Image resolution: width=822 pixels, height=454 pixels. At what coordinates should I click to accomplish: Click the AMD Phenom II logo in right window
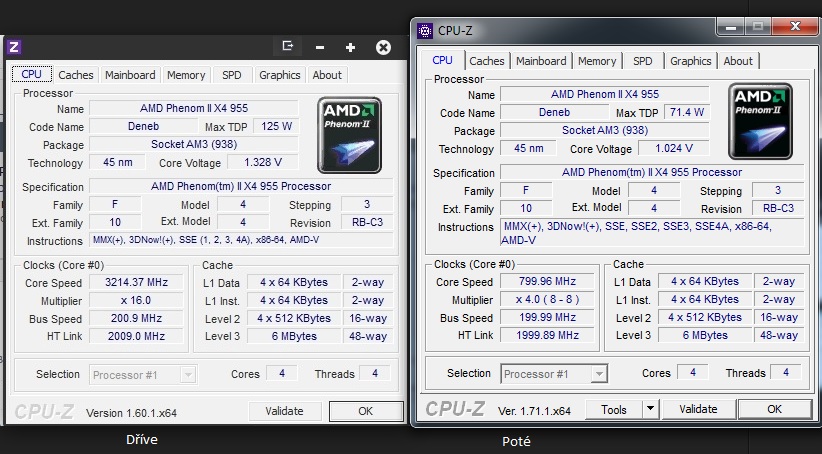coord(760,121)
